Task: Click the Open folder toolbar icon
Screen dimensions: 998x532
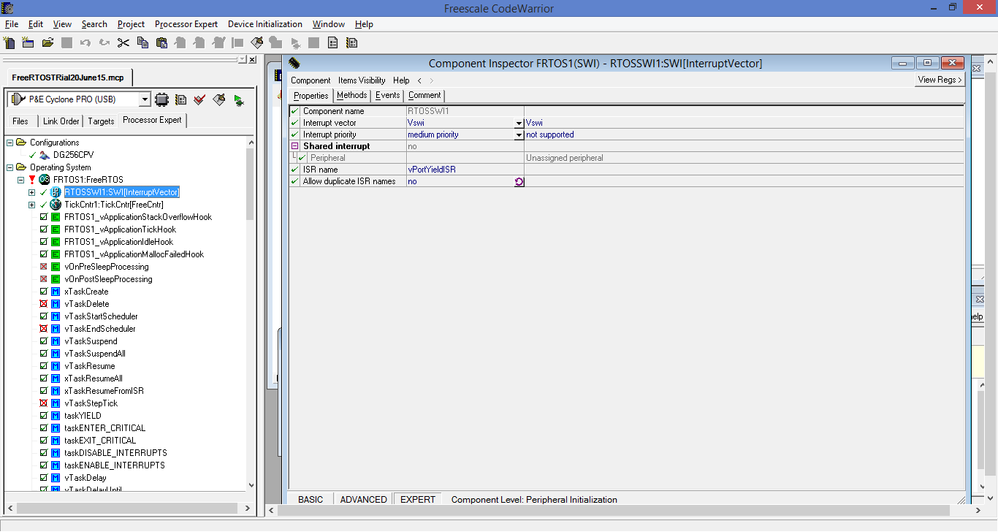Action: tap(47, 43)
